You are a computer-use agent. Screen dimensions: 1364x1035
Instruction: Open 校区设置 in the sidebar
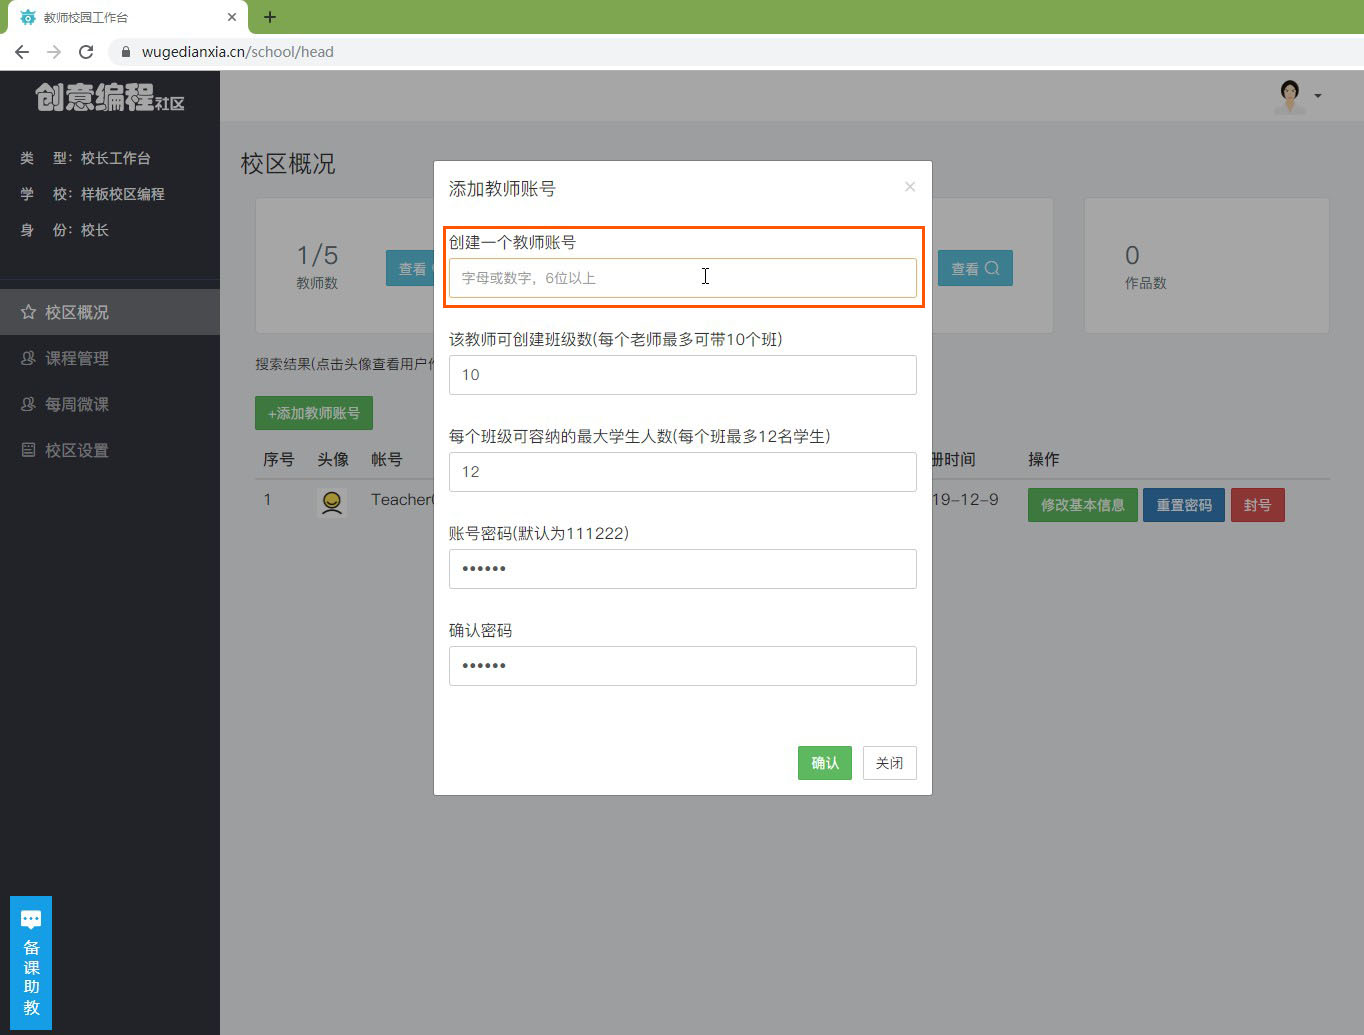110,450
